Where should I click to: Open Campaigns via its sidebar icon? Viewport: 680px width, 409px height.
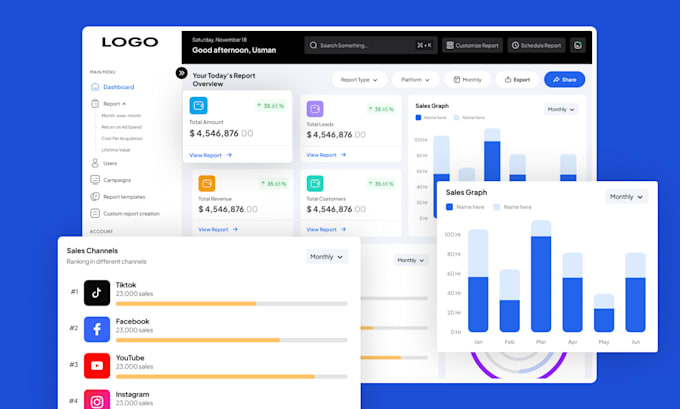click(95, 180)
